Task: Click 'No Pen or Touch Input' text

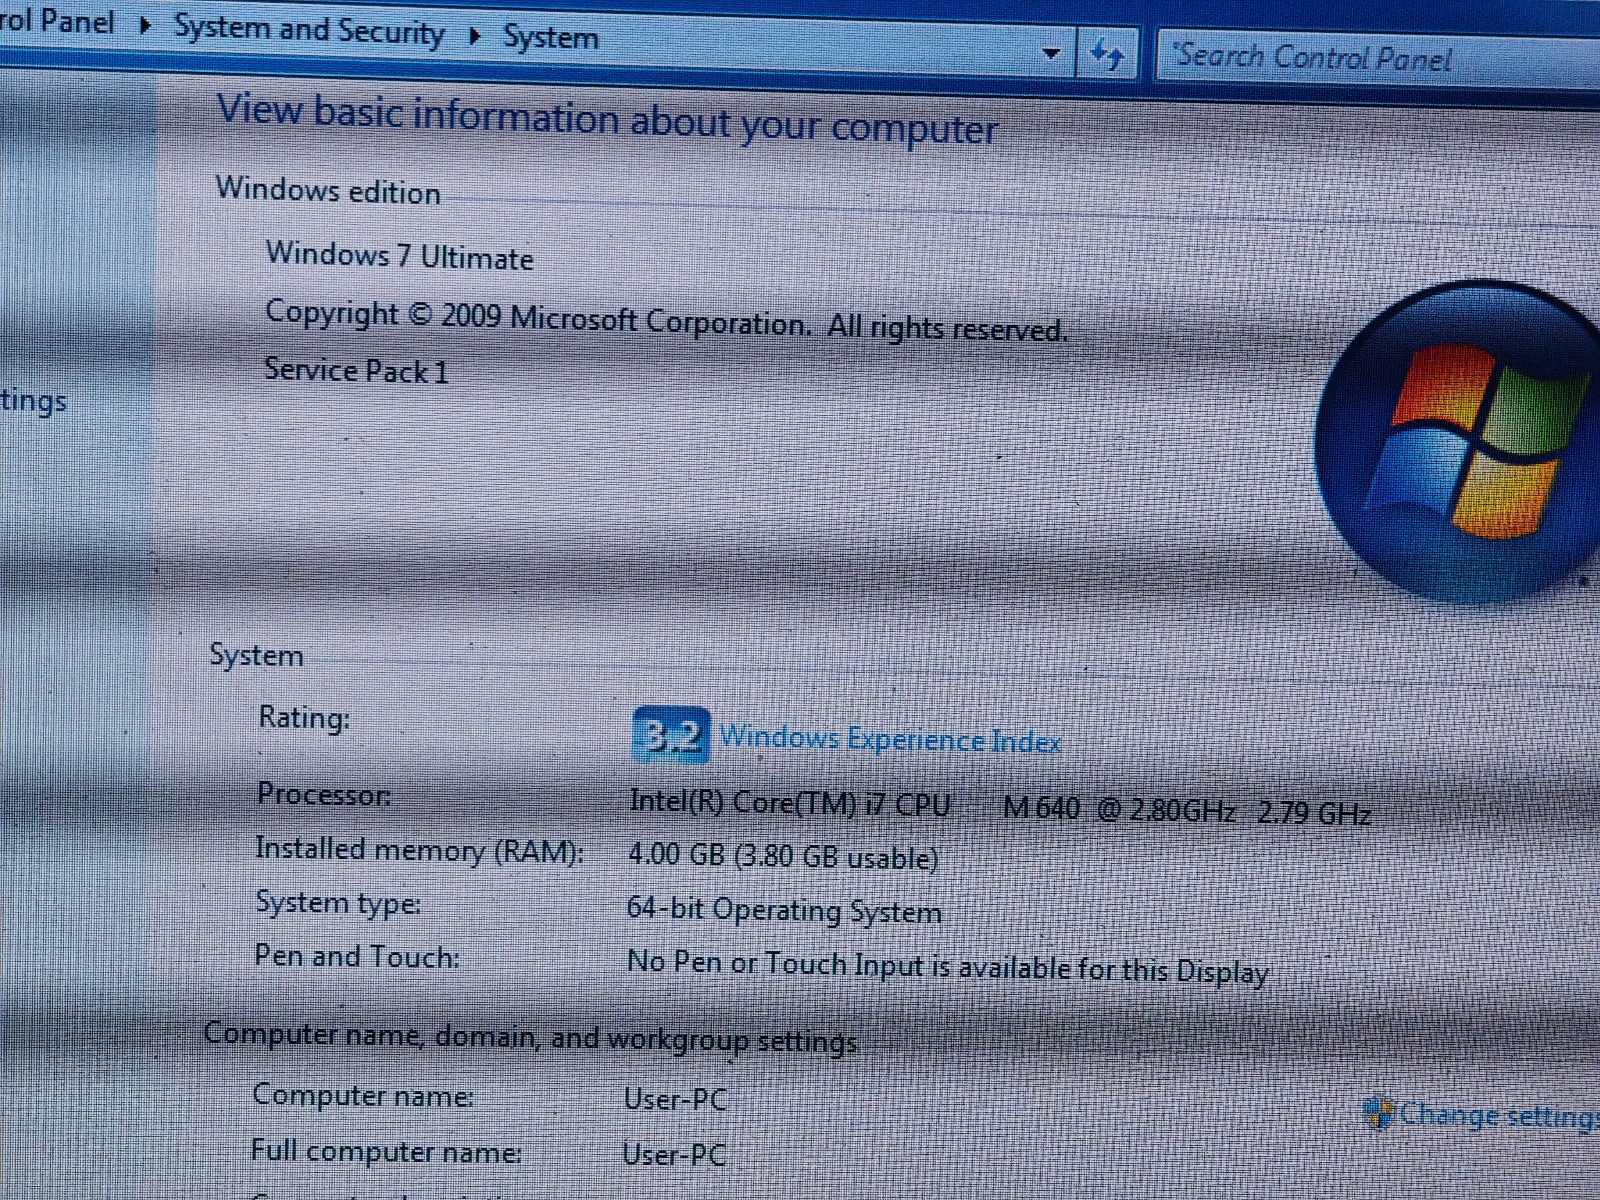Action: [x=775, y=964]
